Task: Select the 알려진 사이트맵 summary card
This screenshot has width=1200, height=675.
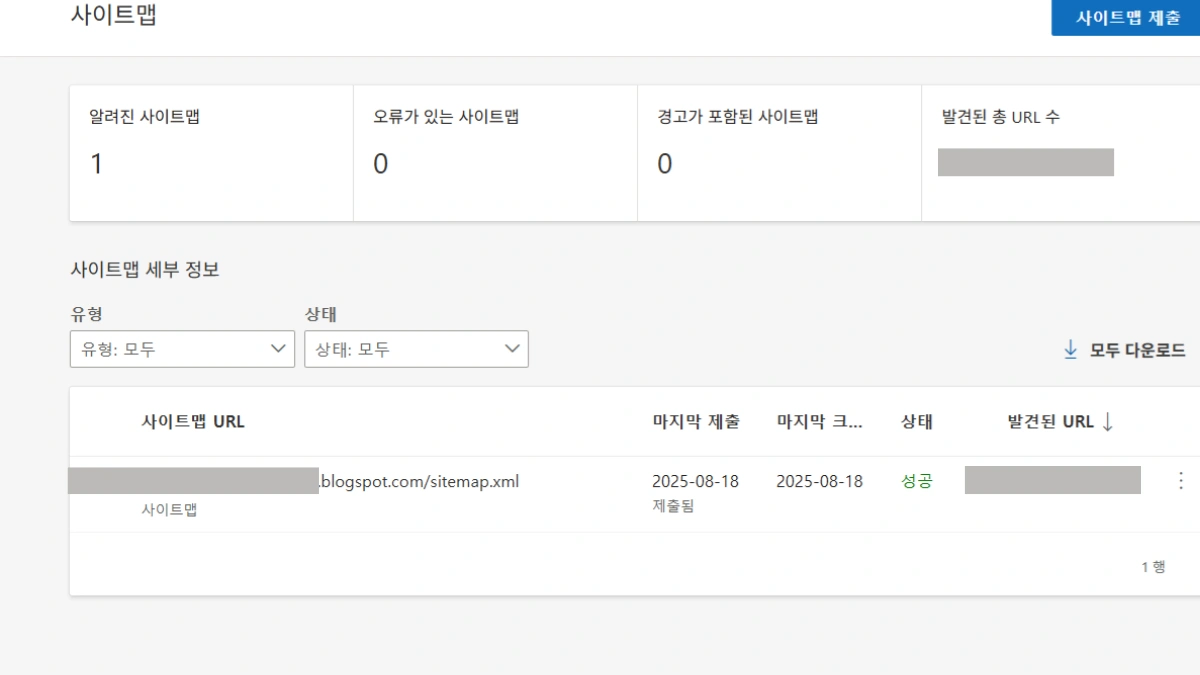Action: click(211, 153)
